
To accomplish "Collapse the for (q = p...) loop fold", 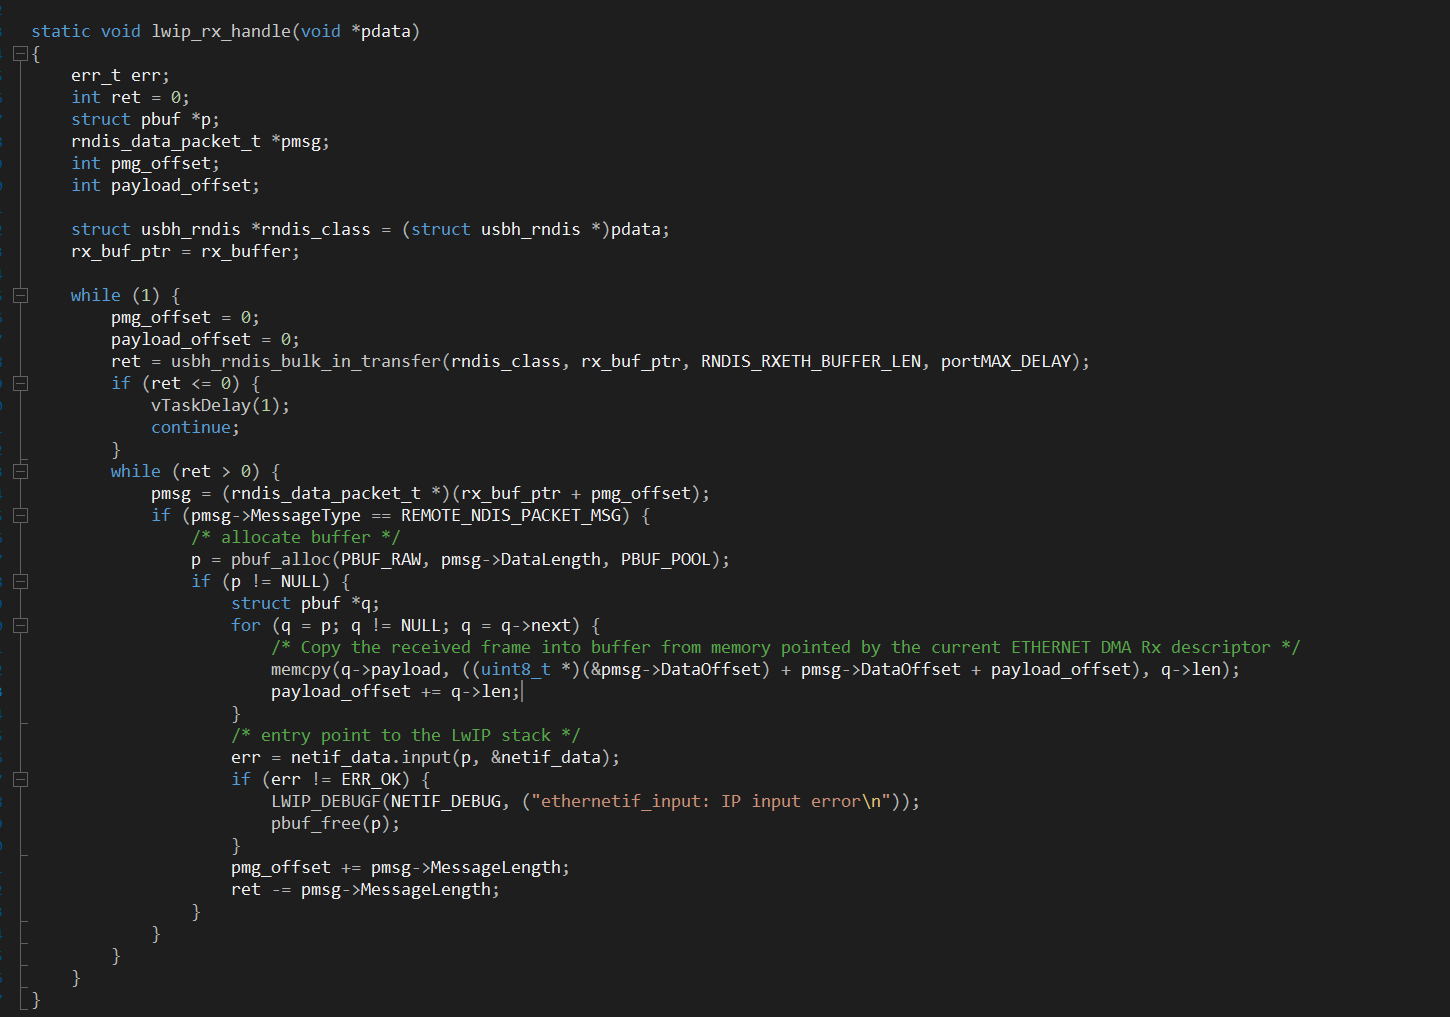I will coord(20,625).
